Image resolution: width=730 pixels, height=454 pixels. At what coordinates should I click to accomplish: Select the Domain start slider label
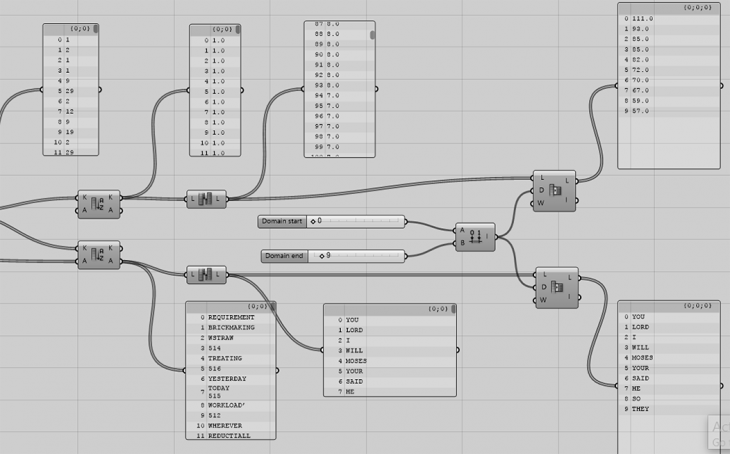tap(281, 221)
